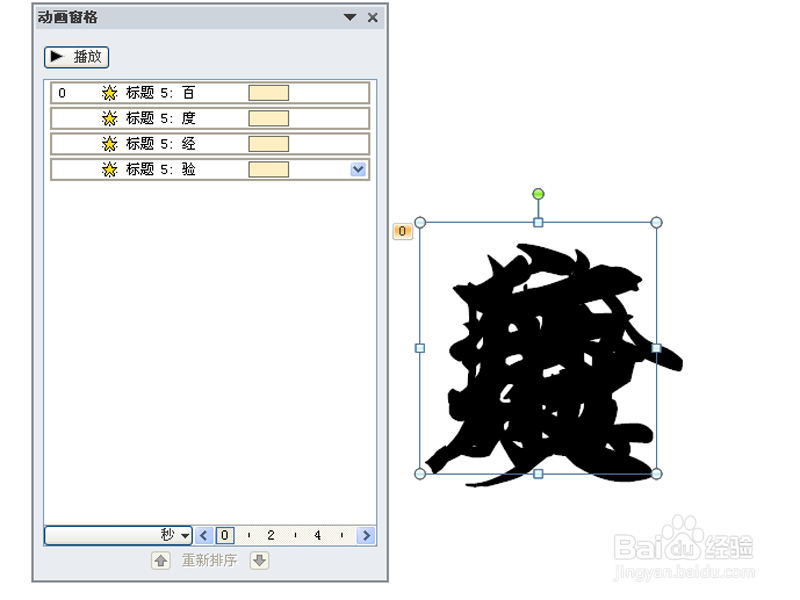Click the timeline left arrow
Image resolution: width=800 pixels, height=600 pixels.
click(x=204, y=535)
